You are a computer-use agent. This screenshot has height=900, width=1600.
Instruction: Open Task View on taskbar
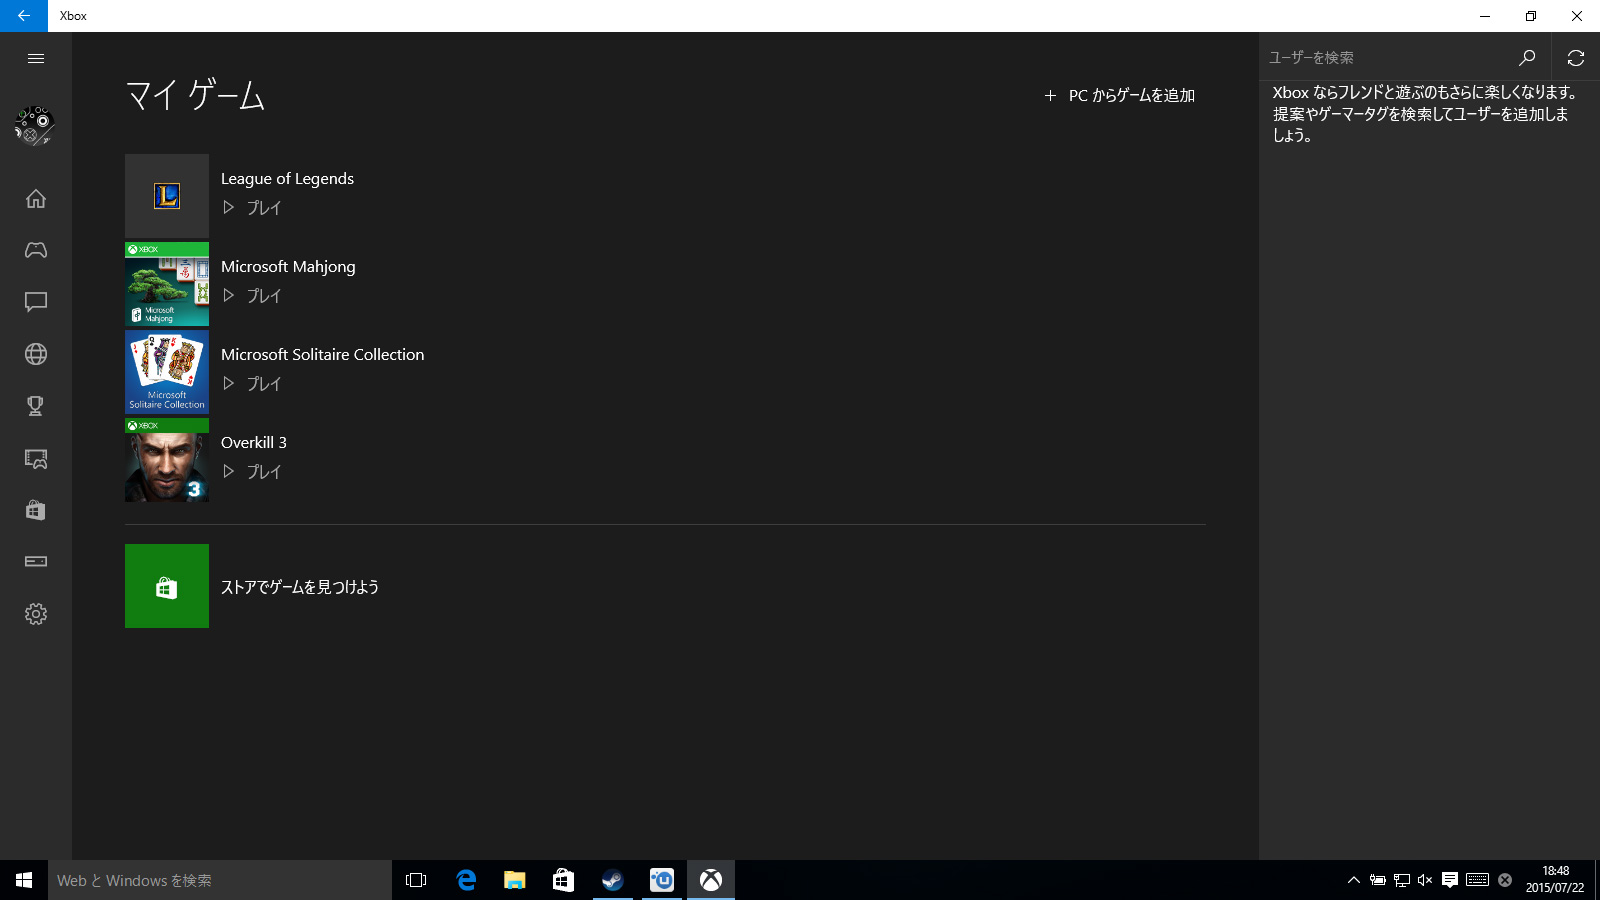point(416,880)
